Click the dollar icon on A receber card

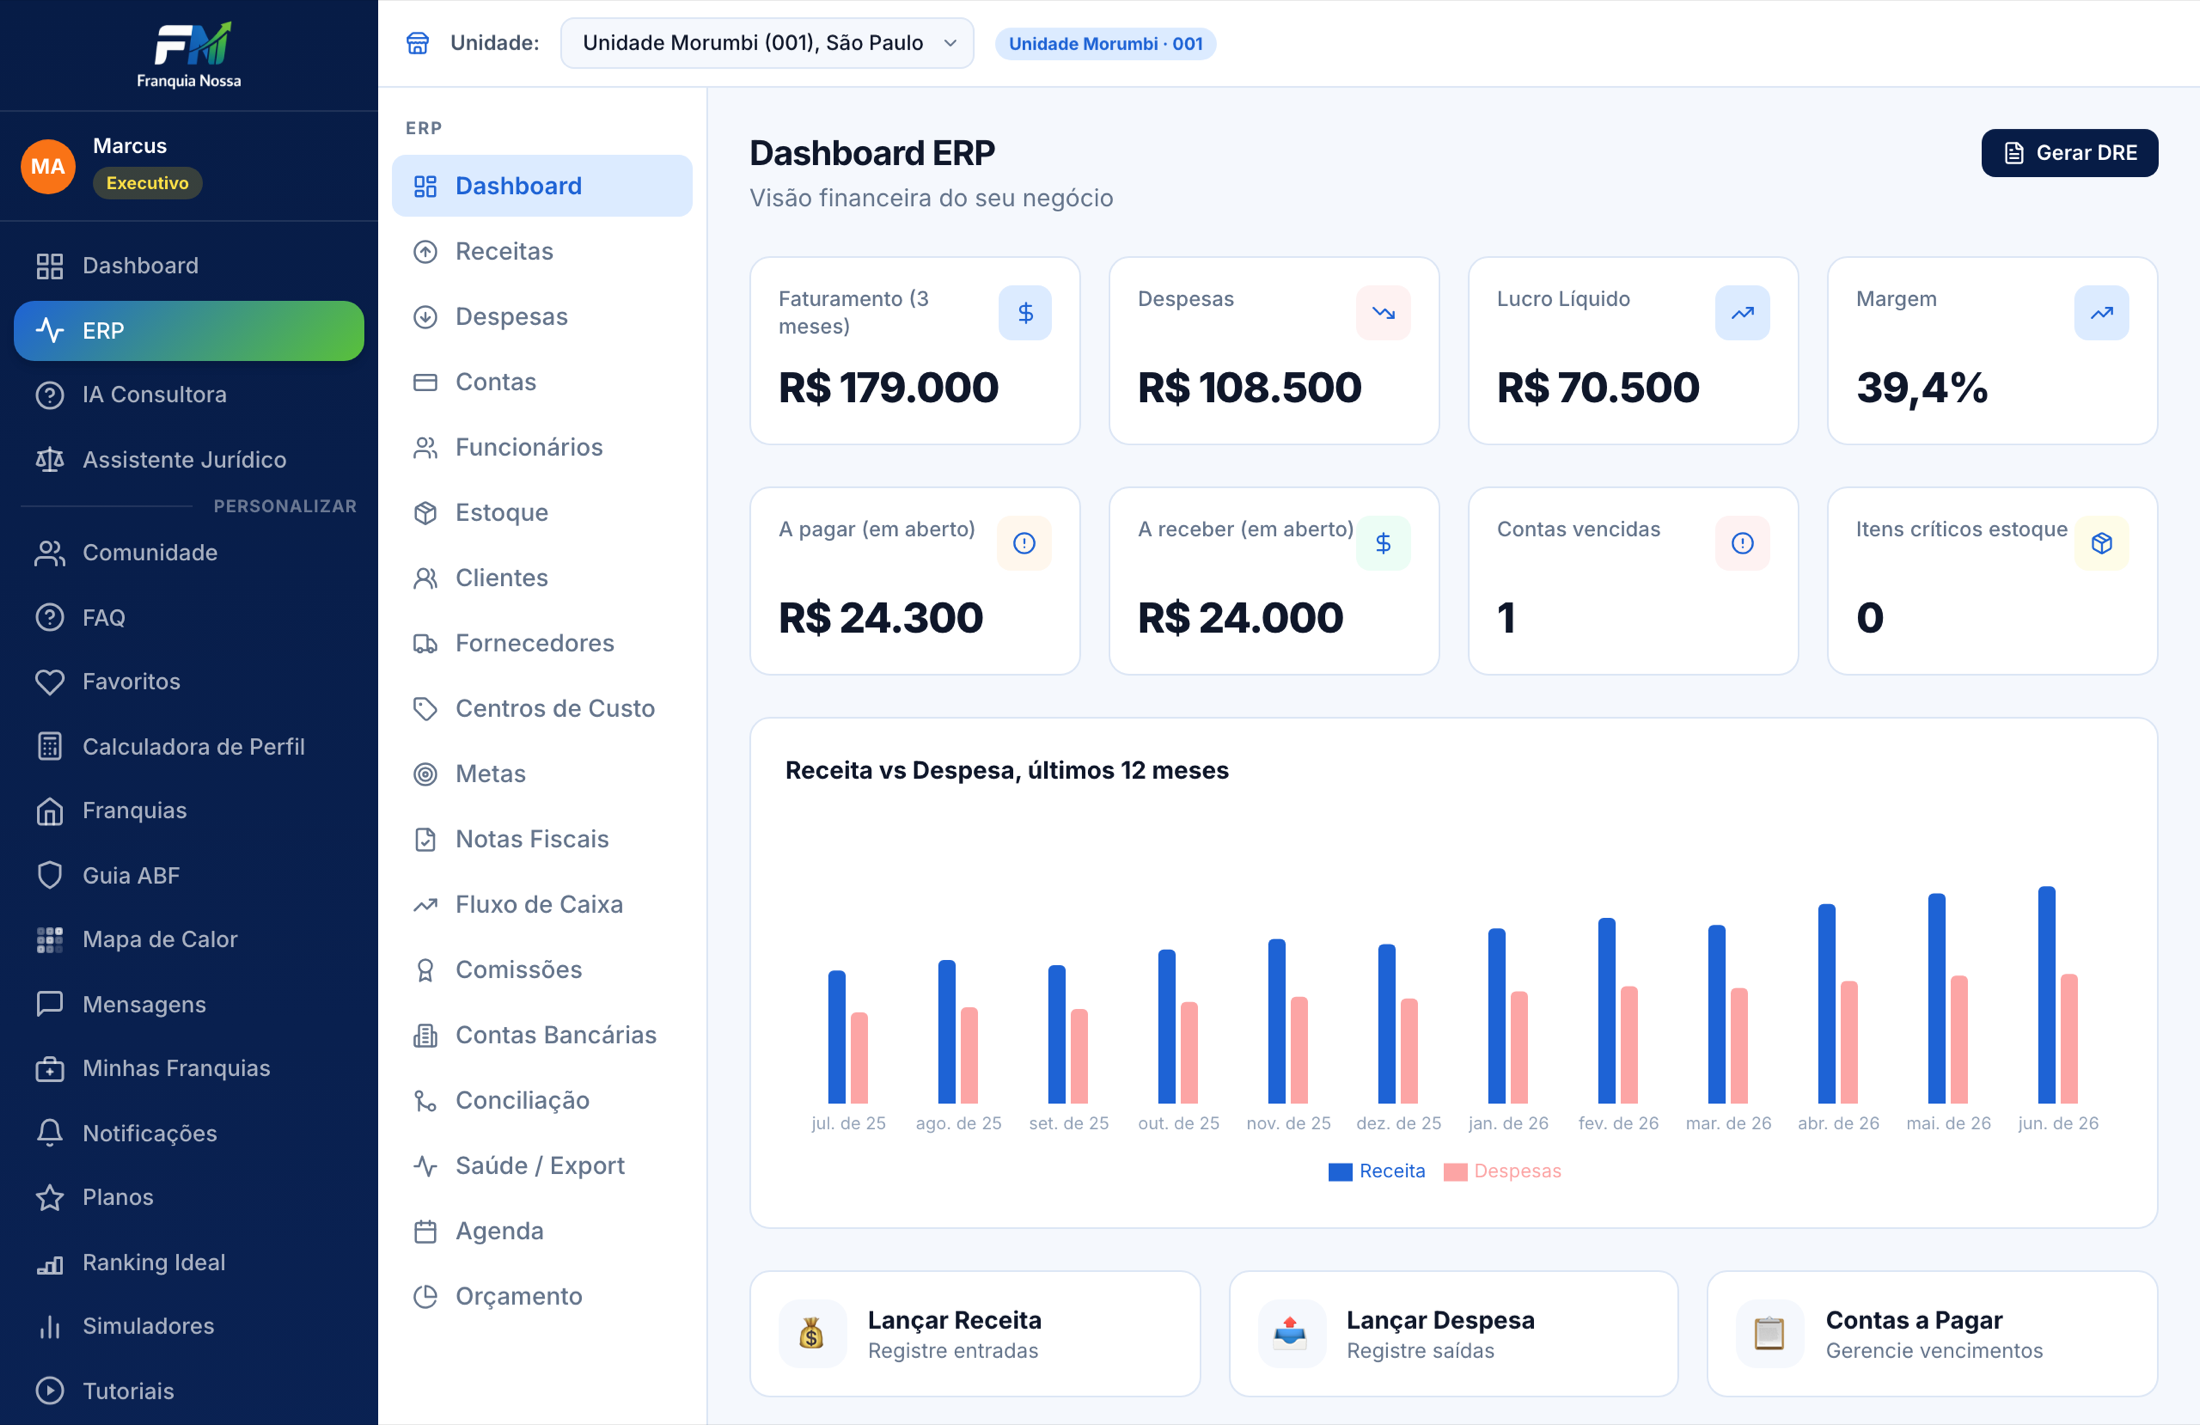1383,543
